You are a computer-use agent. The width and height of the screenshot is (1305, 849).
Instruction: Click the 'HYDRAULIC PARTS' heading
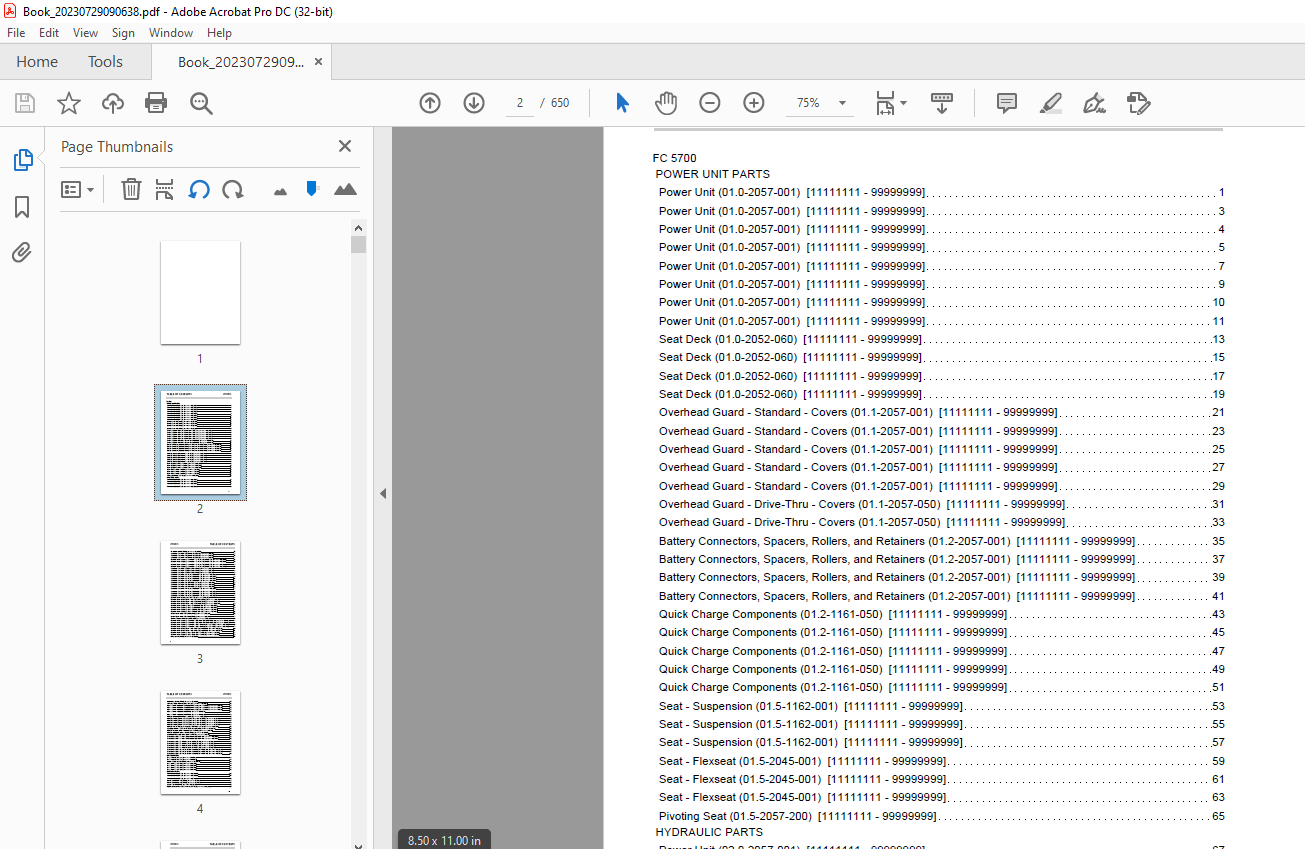click(x=709, y=832)
